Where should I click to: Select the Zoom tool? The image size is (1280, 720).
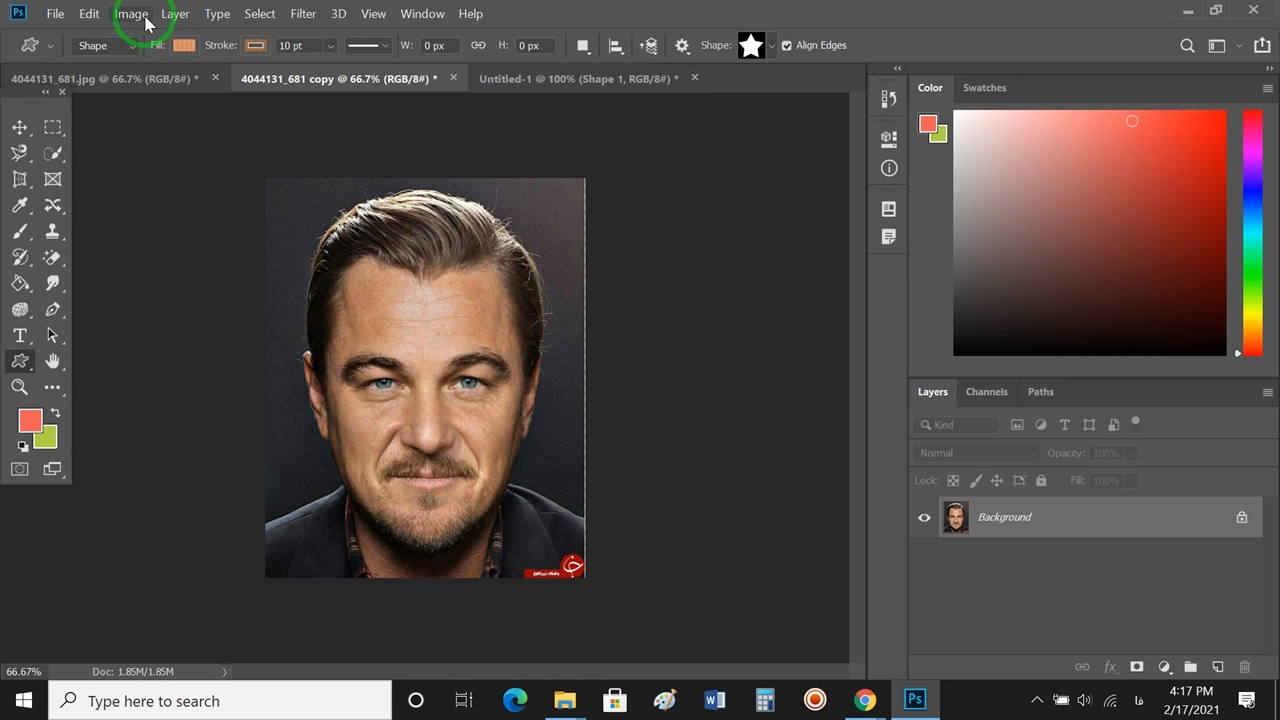tap(20, 387)
